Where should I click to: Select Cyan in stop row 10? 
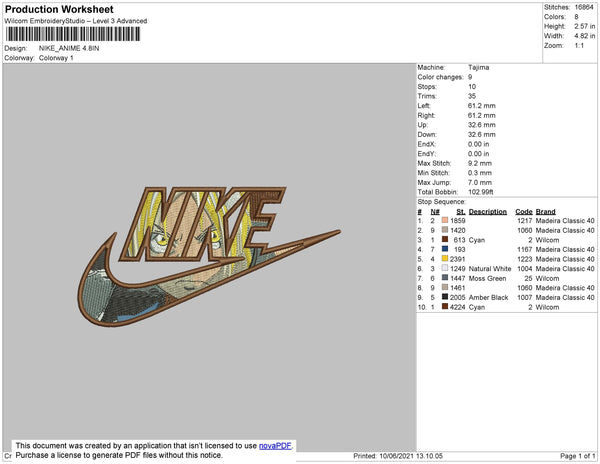click(476, 307)
